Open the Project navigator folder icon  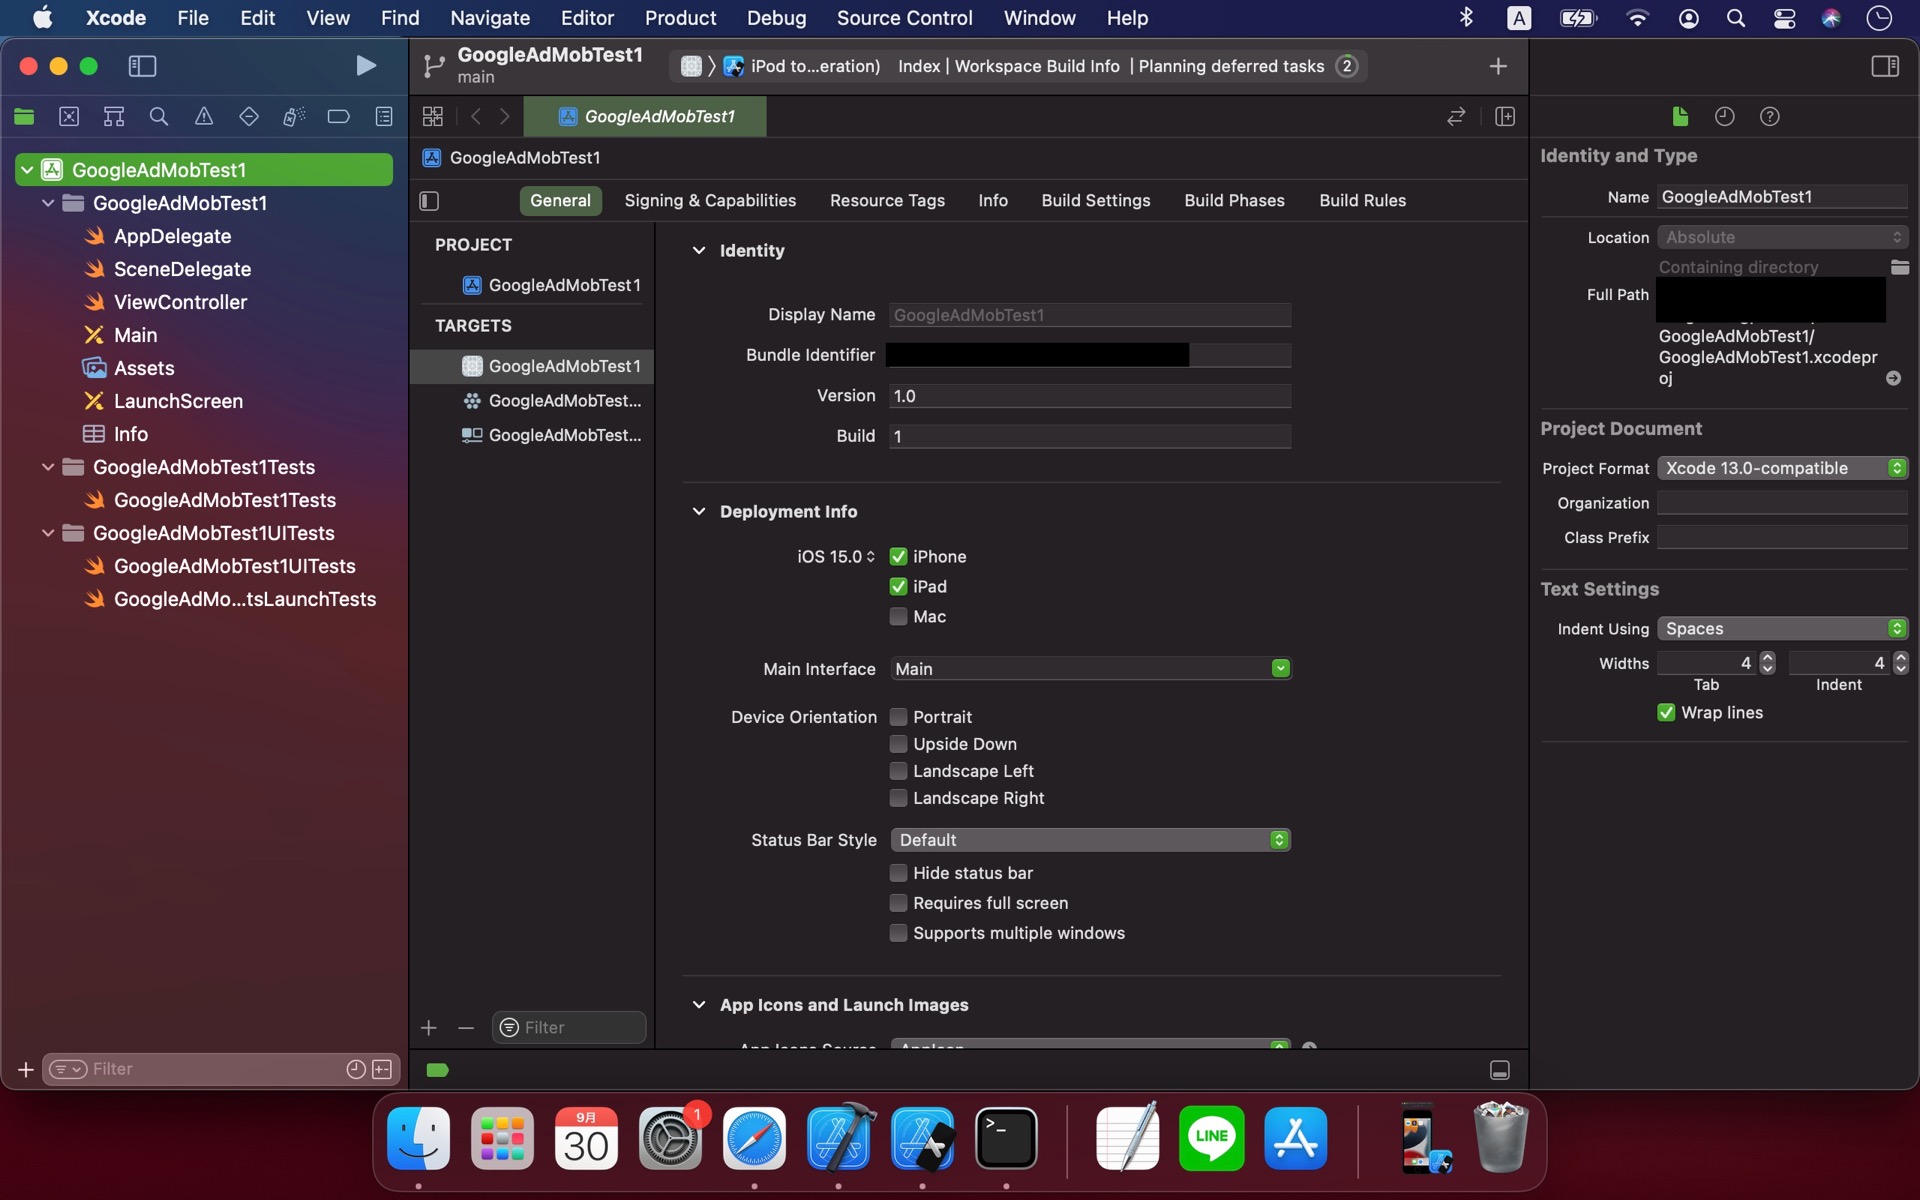[x=24, y=117]
